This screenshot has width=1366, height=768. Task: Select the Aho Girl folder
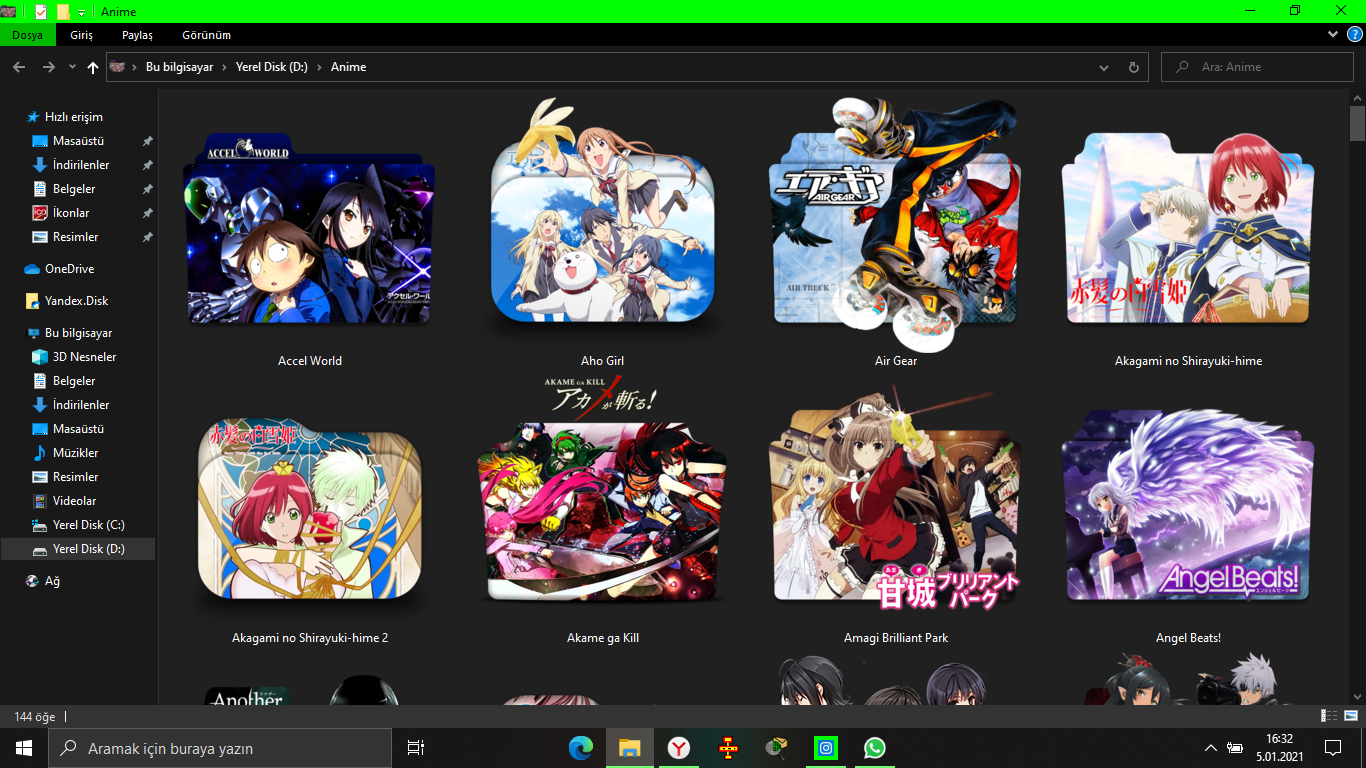click(603, 234)
